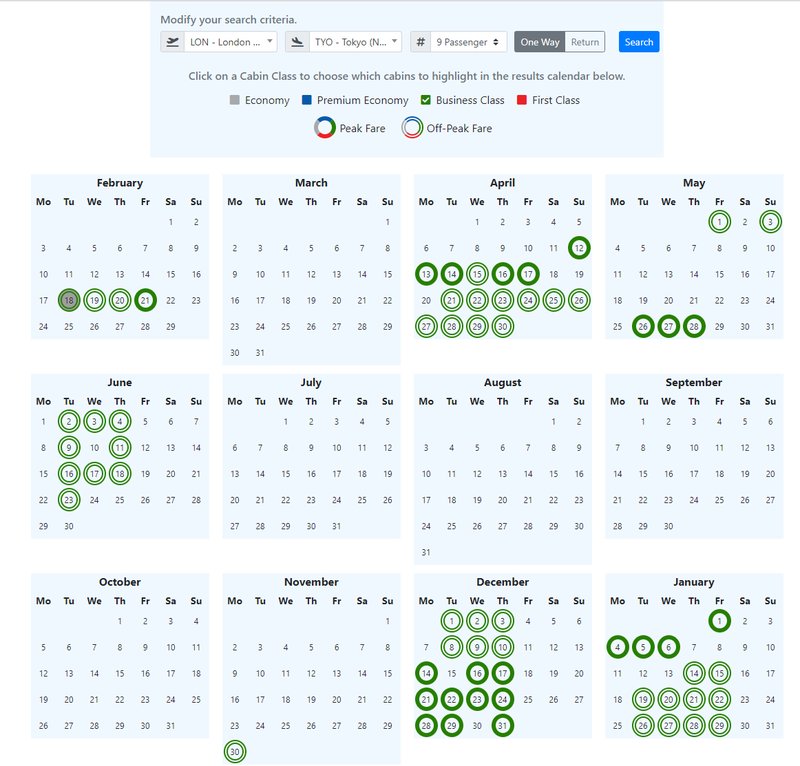The image size is (800, 766).
Task: Enable First Class cabin highlighting
Action: click(x=522, y=100)
